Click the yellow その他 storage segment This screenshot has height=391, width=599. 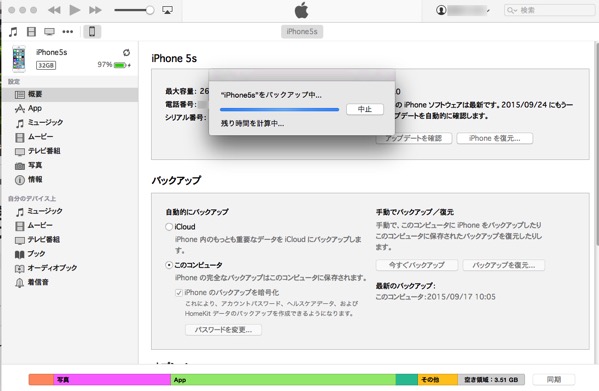pos(438,380)
